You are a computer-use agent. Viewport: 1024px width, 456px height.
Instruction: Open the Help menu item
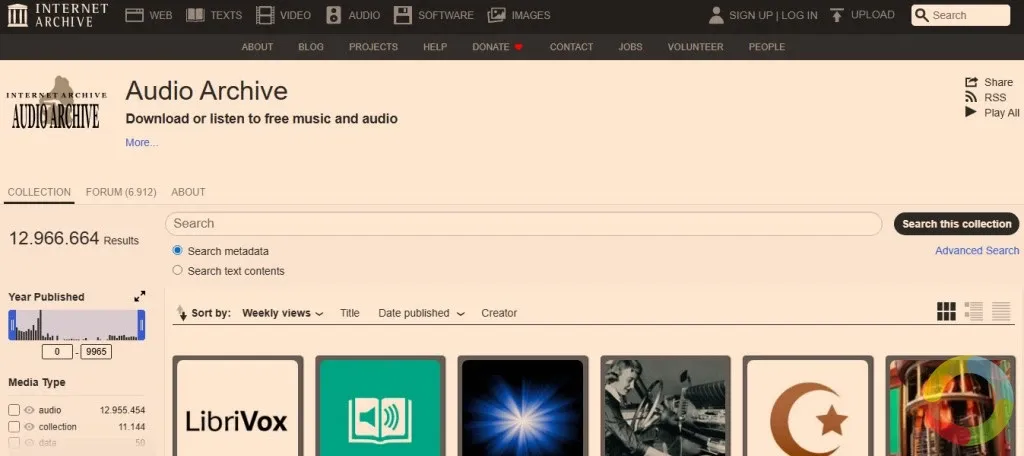click(435, 47)
